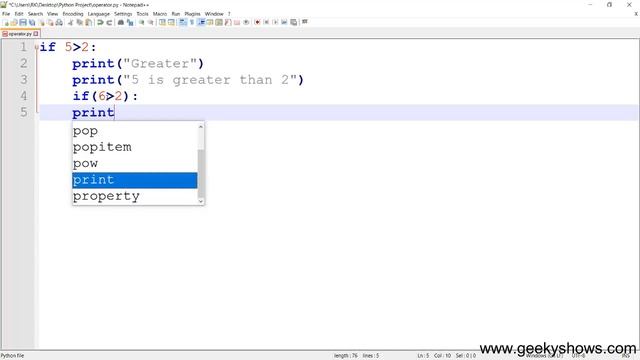
Task: Open the Function List toolbar icon
Action: pos(228,22)
